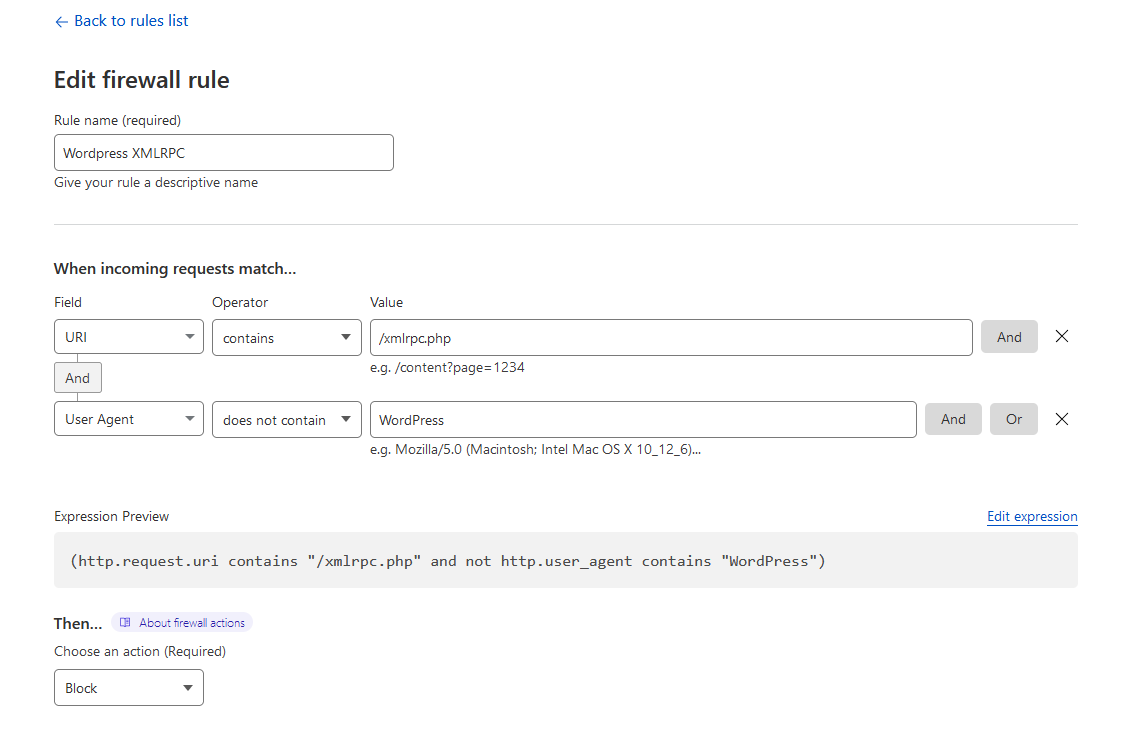Click the 'e.g. Mozilla/5.0' hint text
This screenshot has width=1144, height=734.
536,449
